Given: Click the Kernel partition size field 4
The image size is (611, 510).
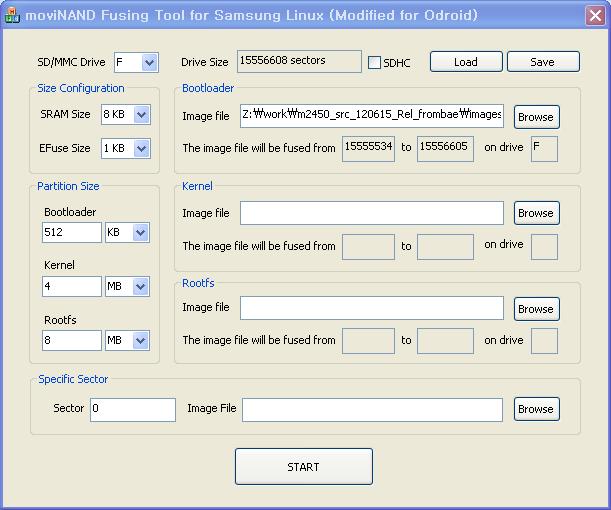Looking at the screenshot, I should (72, 286).
